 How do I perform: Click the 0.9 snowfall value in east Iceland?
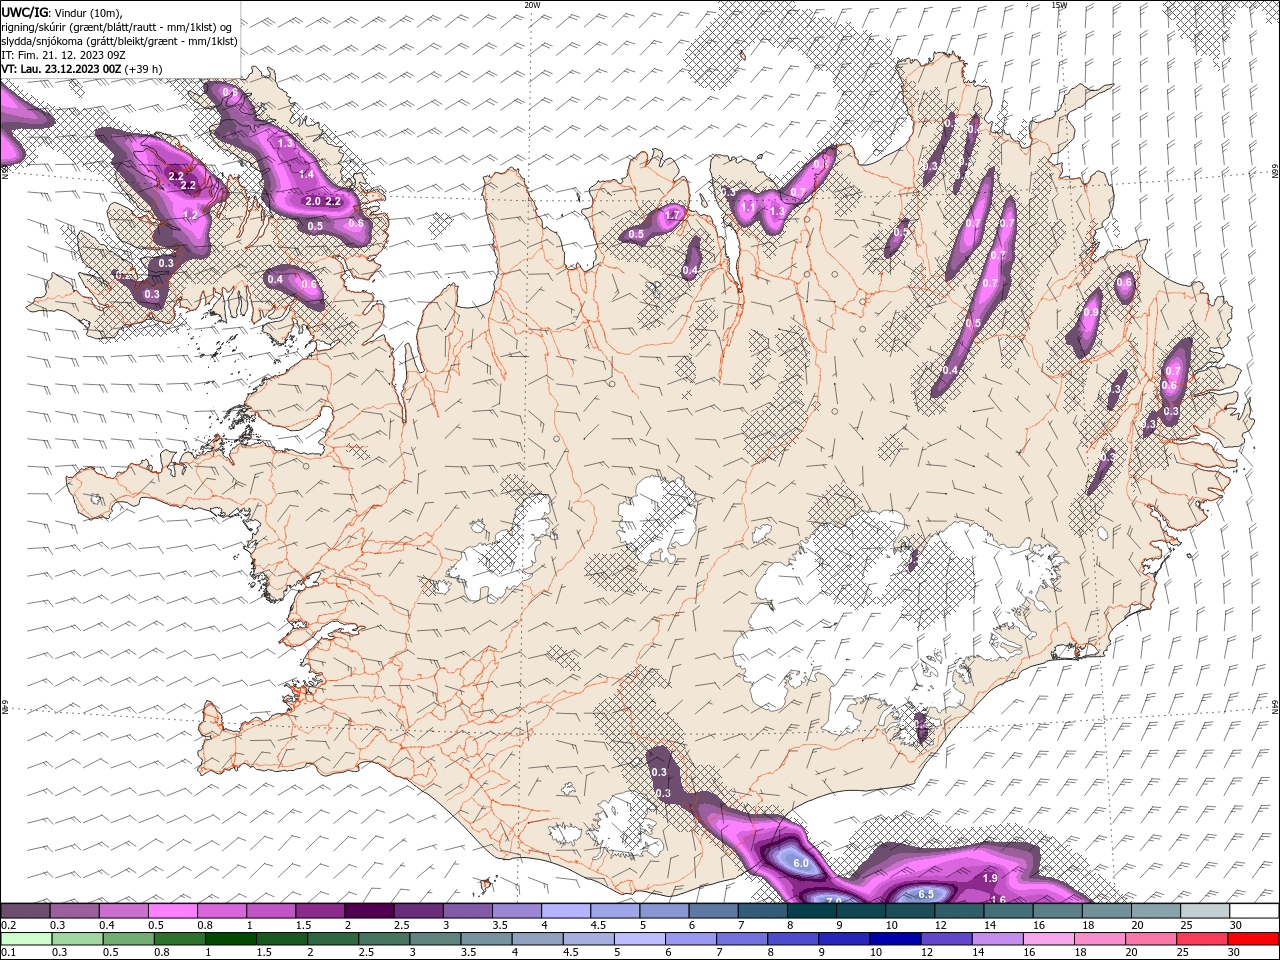tap(1091, 312)
